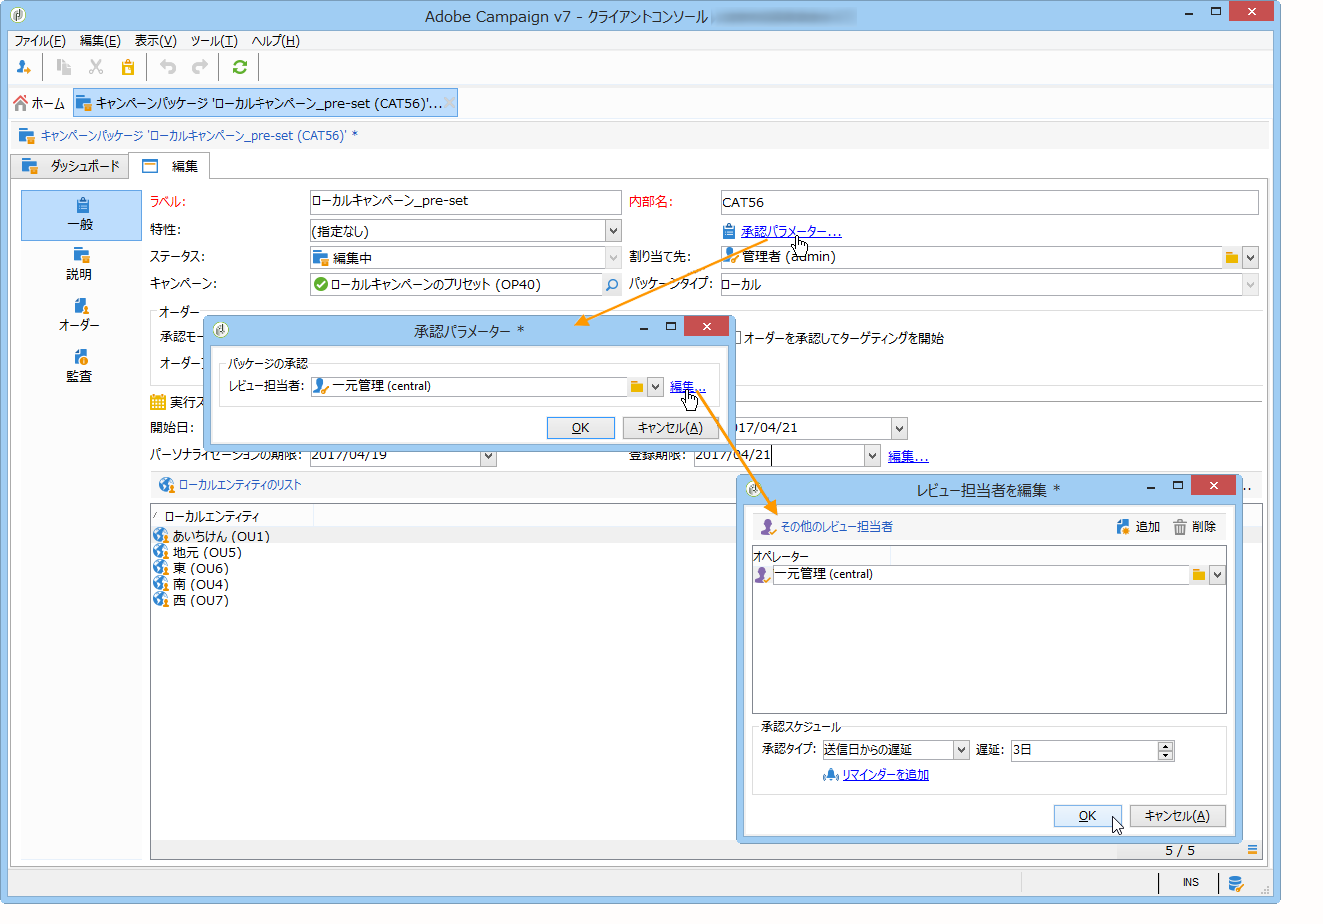Screen dimensions: 1323x924
Task: Click the 登録期限 date field
Action: 779,456
